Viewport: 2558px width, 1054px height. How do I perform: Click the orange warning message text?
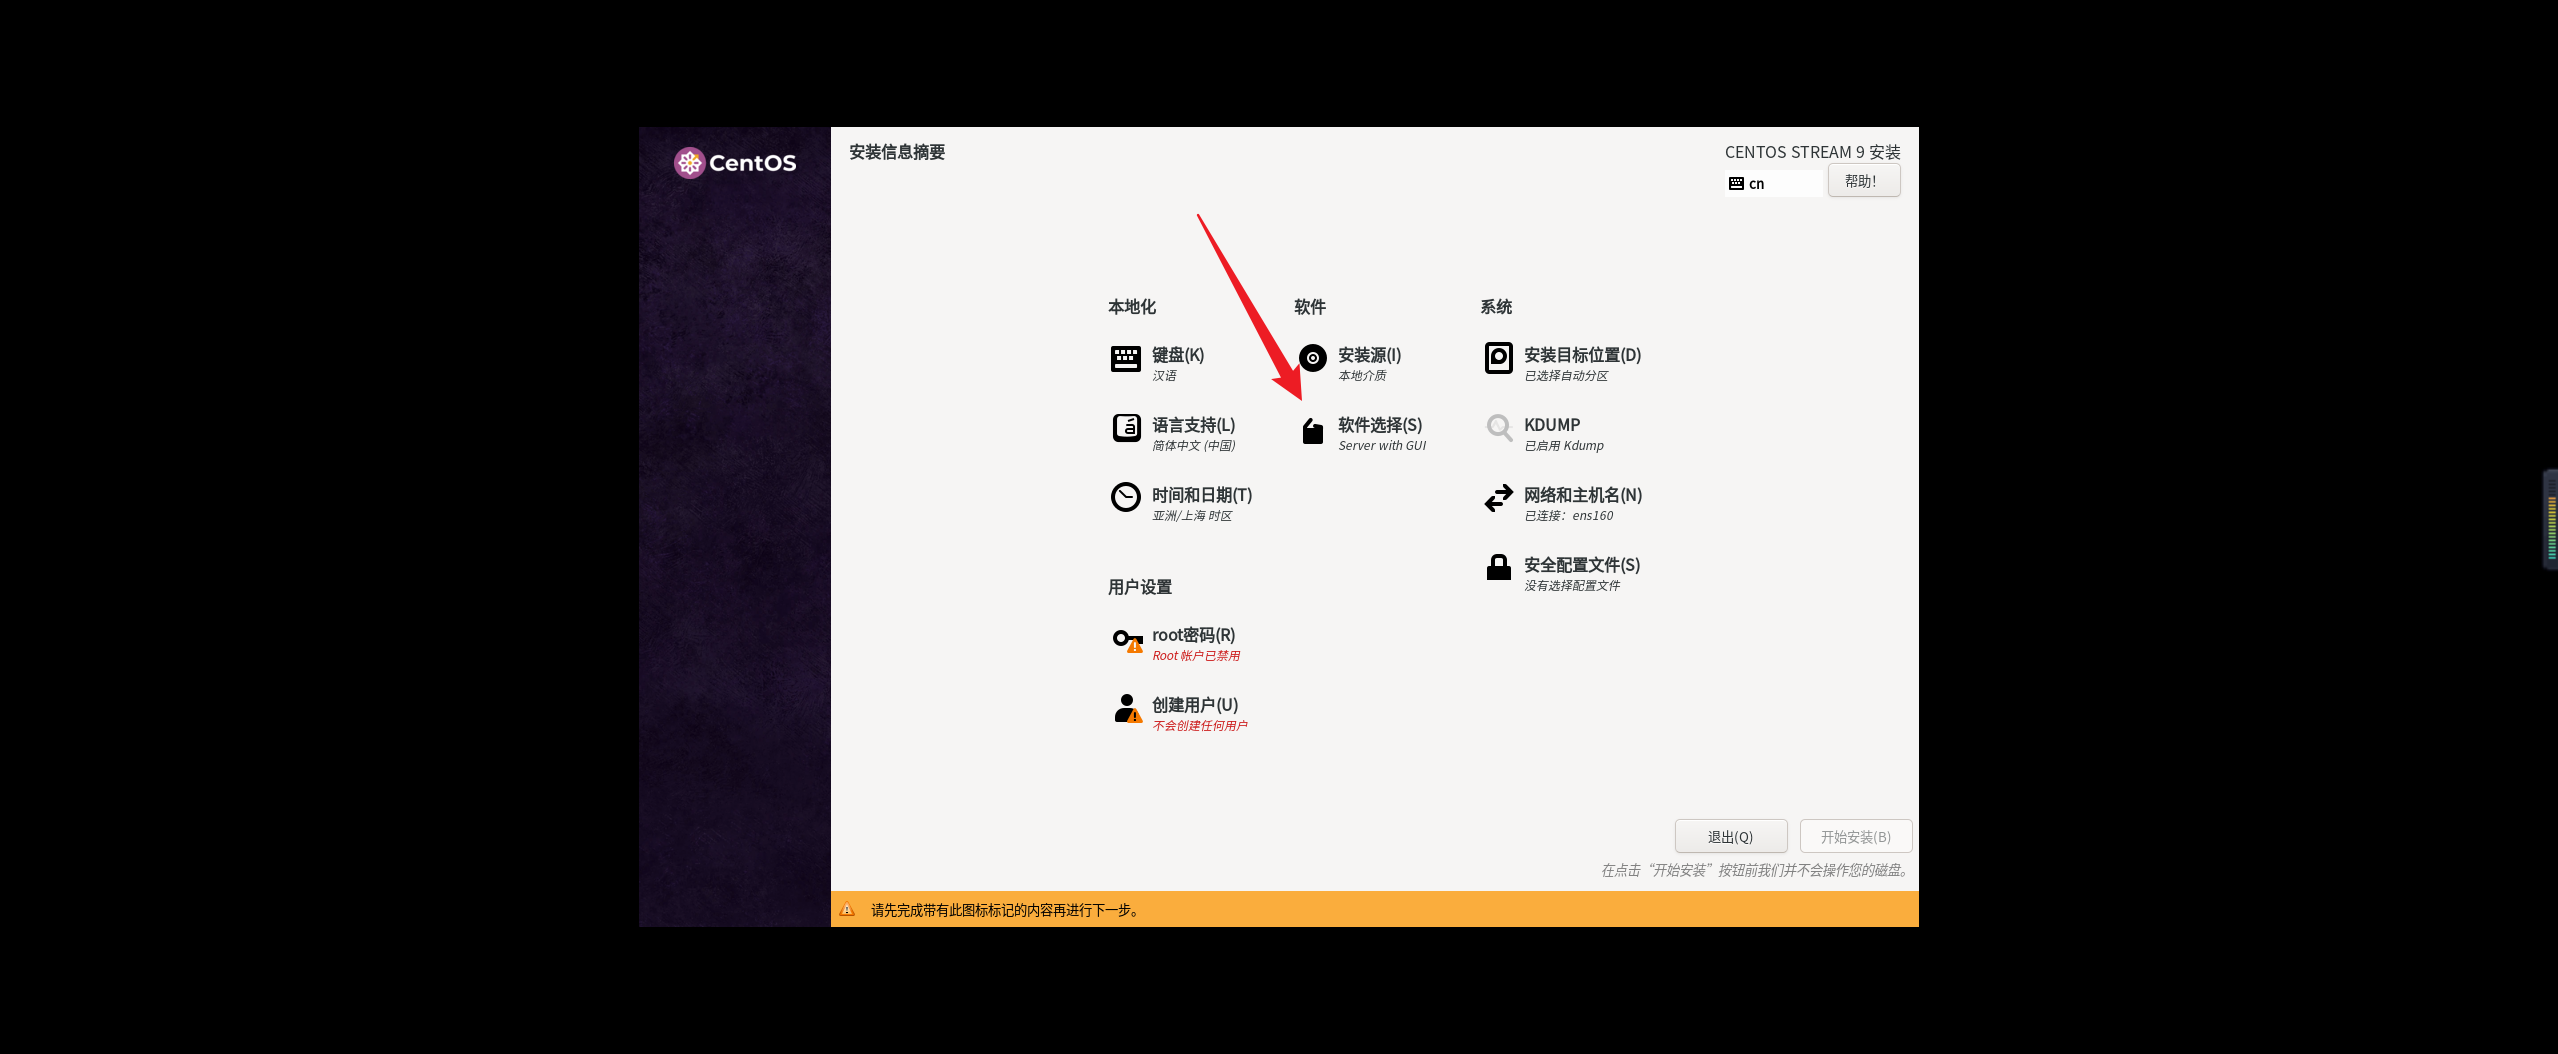click(x=1005, y=910)
